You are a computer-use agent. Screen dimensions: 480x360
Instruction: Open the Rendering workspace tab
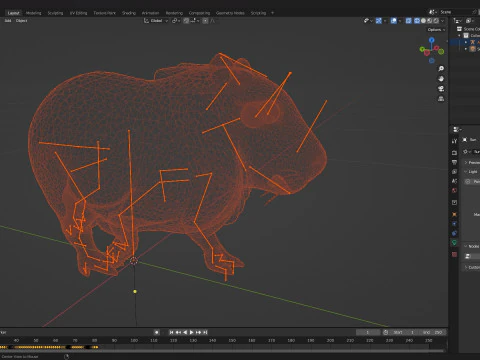click(174, 13)
